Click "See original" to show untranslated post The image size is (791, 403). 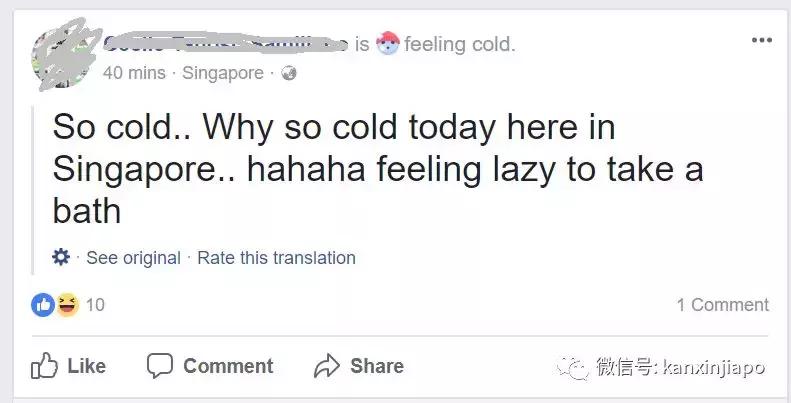click(133, 258)
